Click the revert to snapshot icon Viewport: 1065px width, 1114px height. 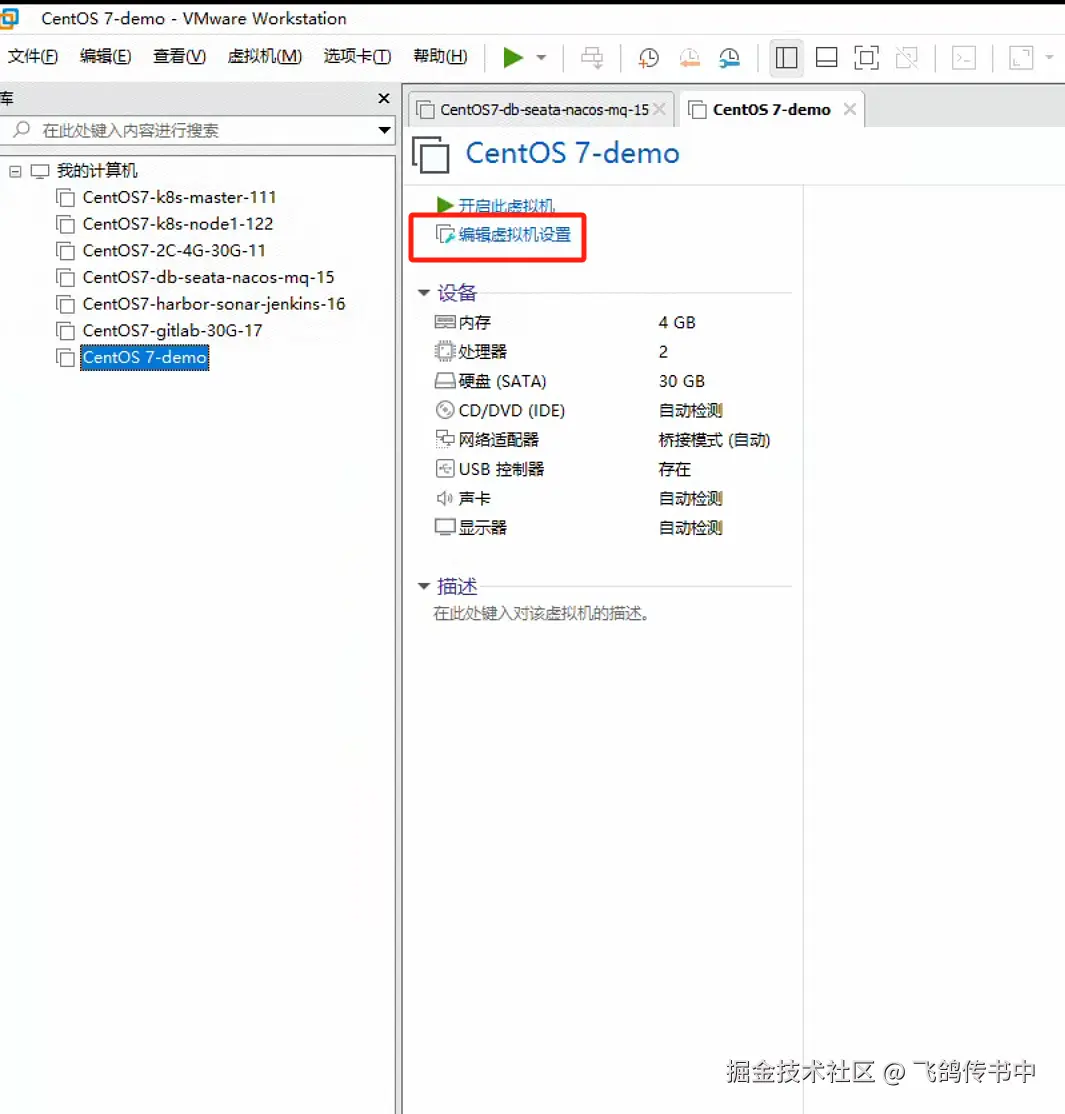pyautogui.click(x=689, y=58)
